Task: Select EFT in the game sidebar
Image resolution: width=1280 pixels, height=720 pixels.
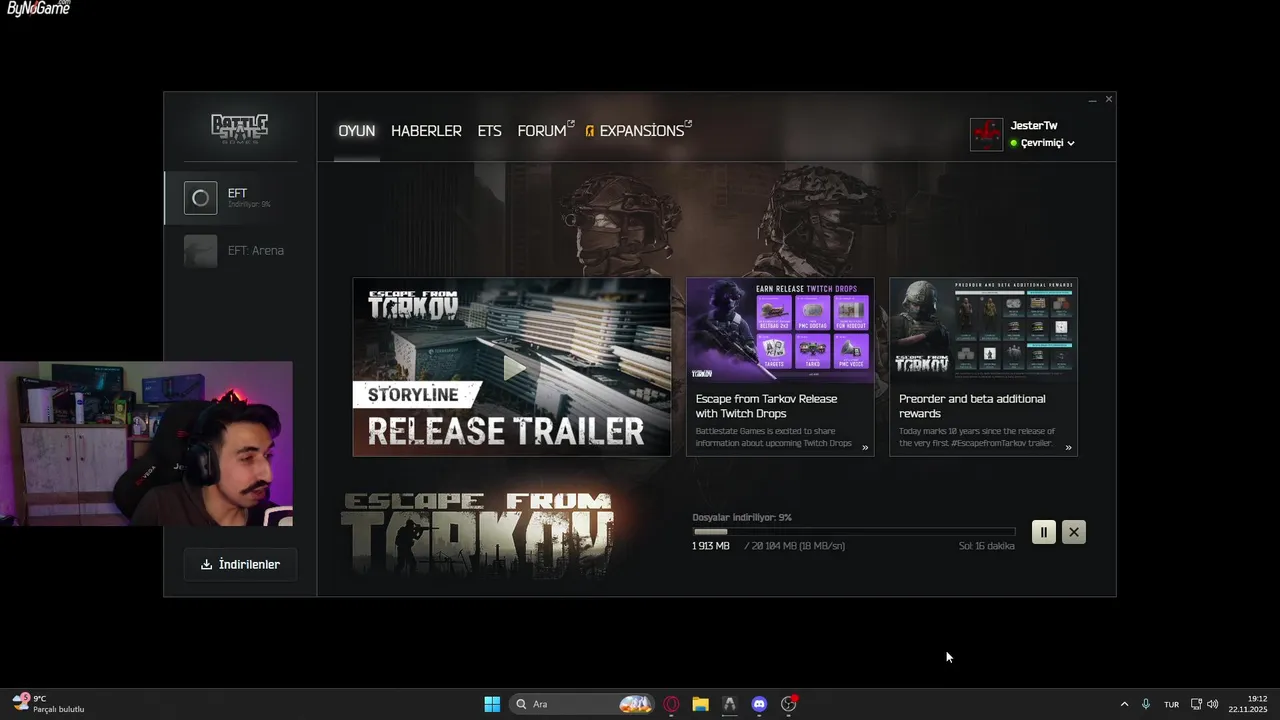Action: tap(240, 198)
